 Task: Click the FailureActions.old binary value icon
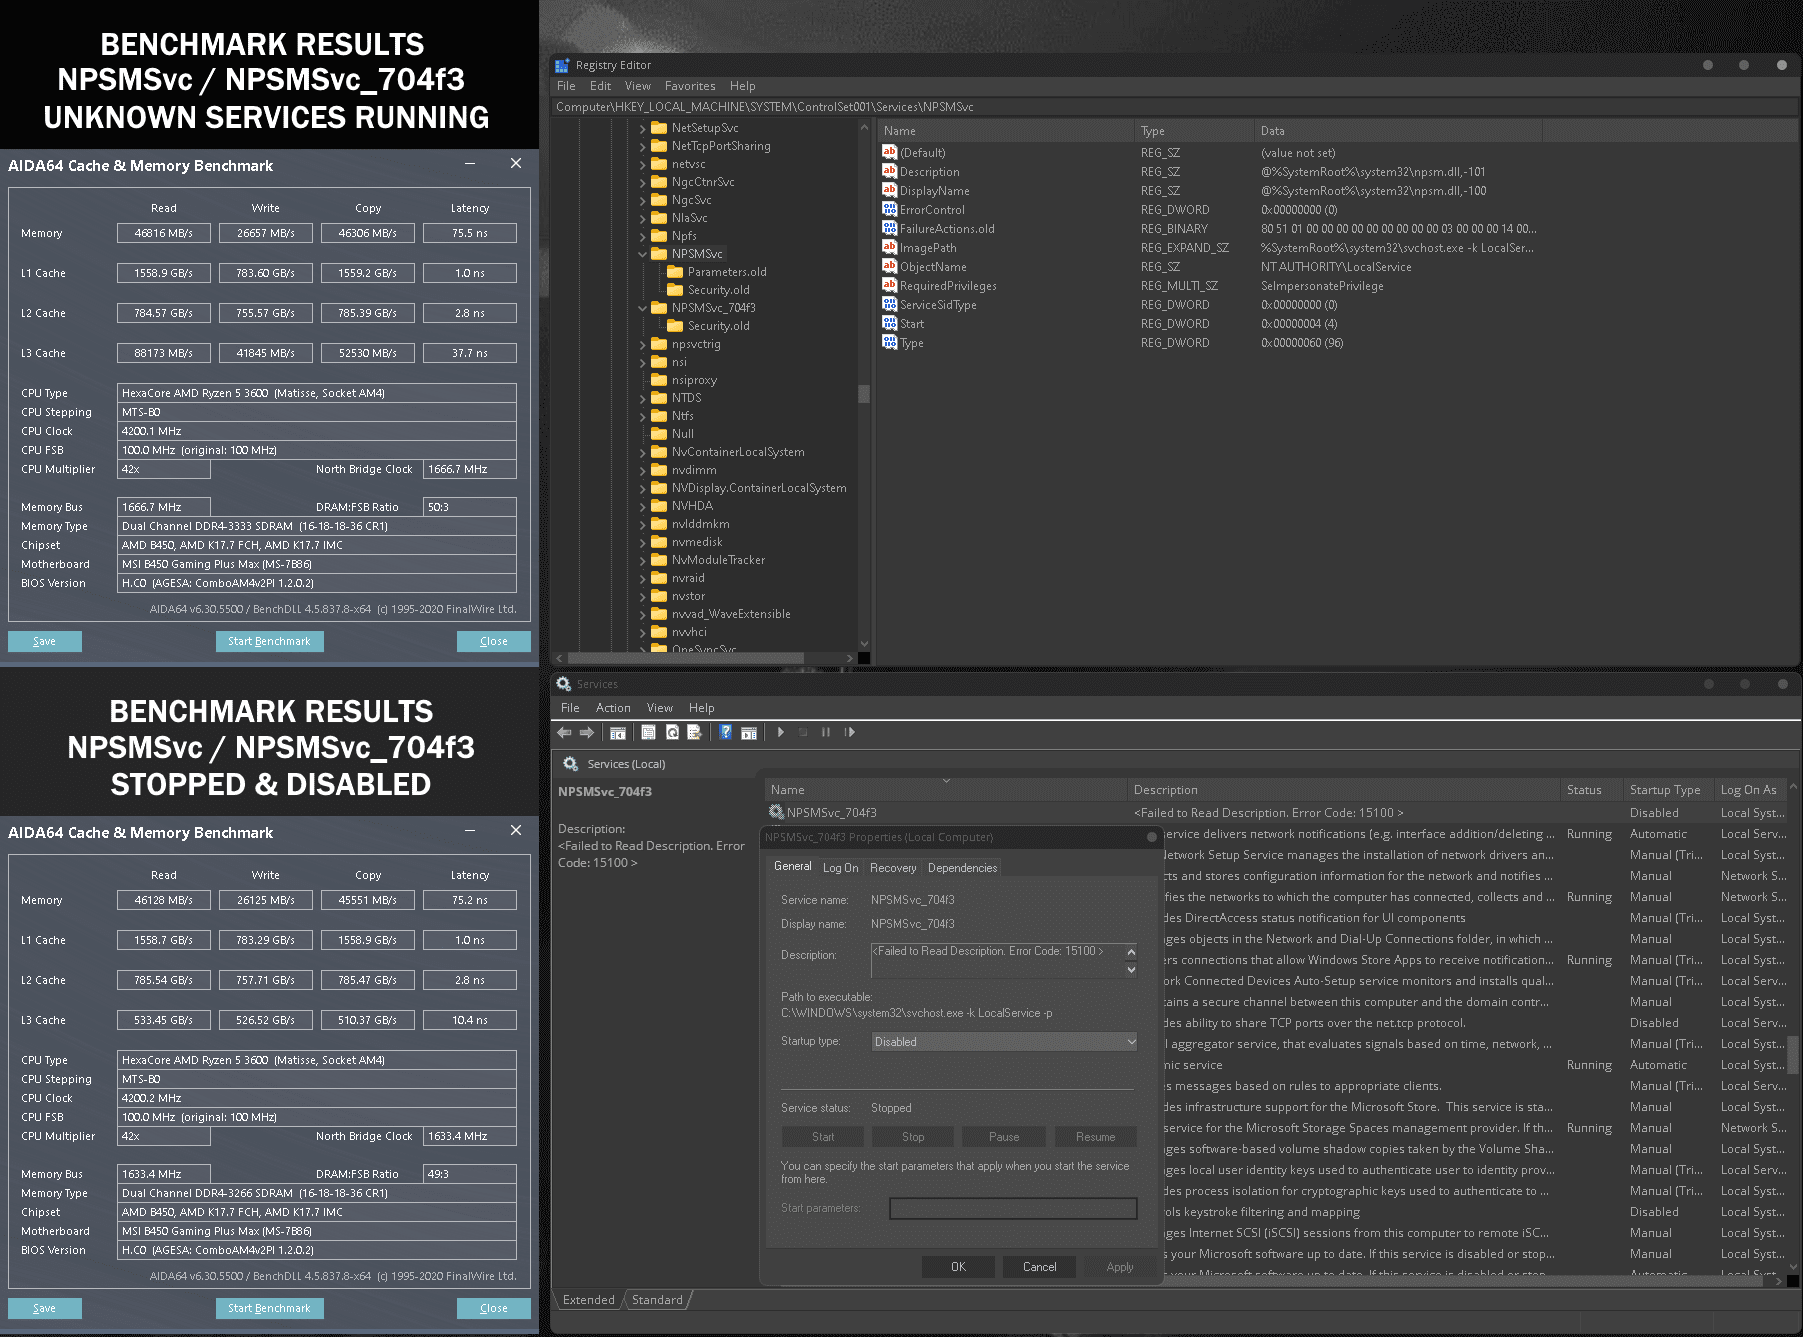pyautogui.click(x=889, y=228)
